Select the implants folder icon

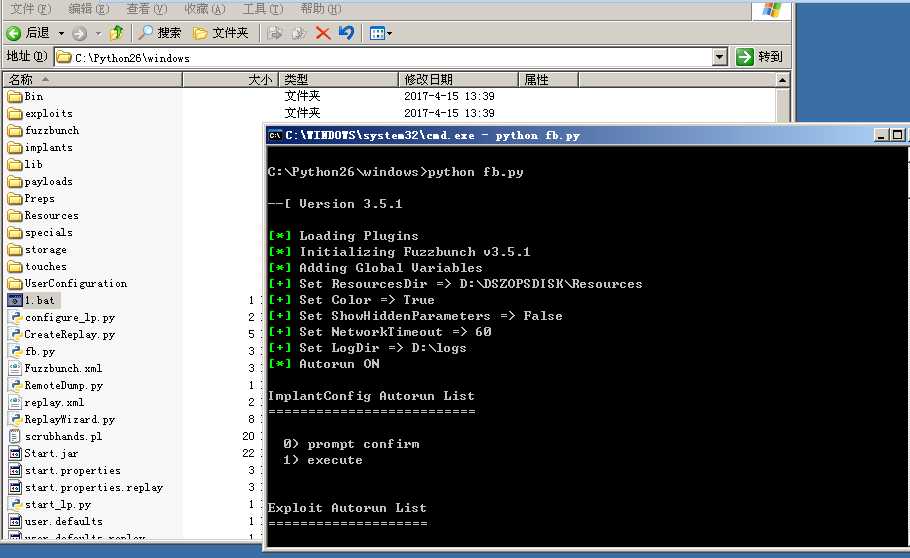[x=15, y=147]
